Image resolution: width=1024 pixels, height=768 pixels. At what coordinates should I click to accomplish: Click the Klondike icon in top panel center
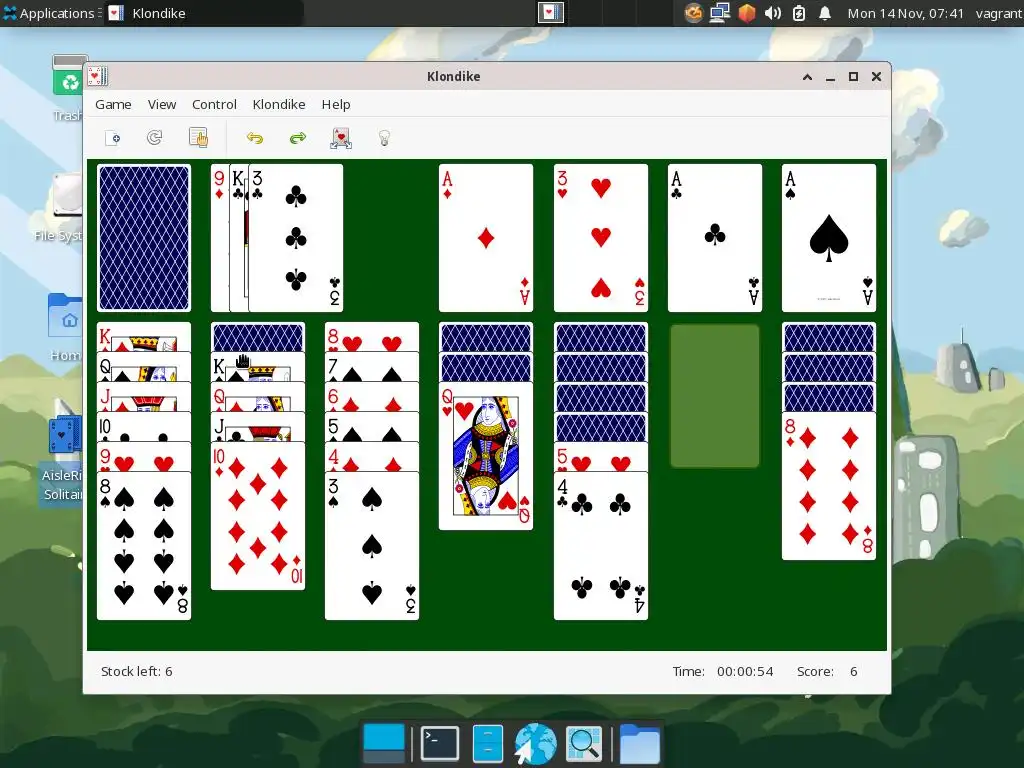click(551, 13)
